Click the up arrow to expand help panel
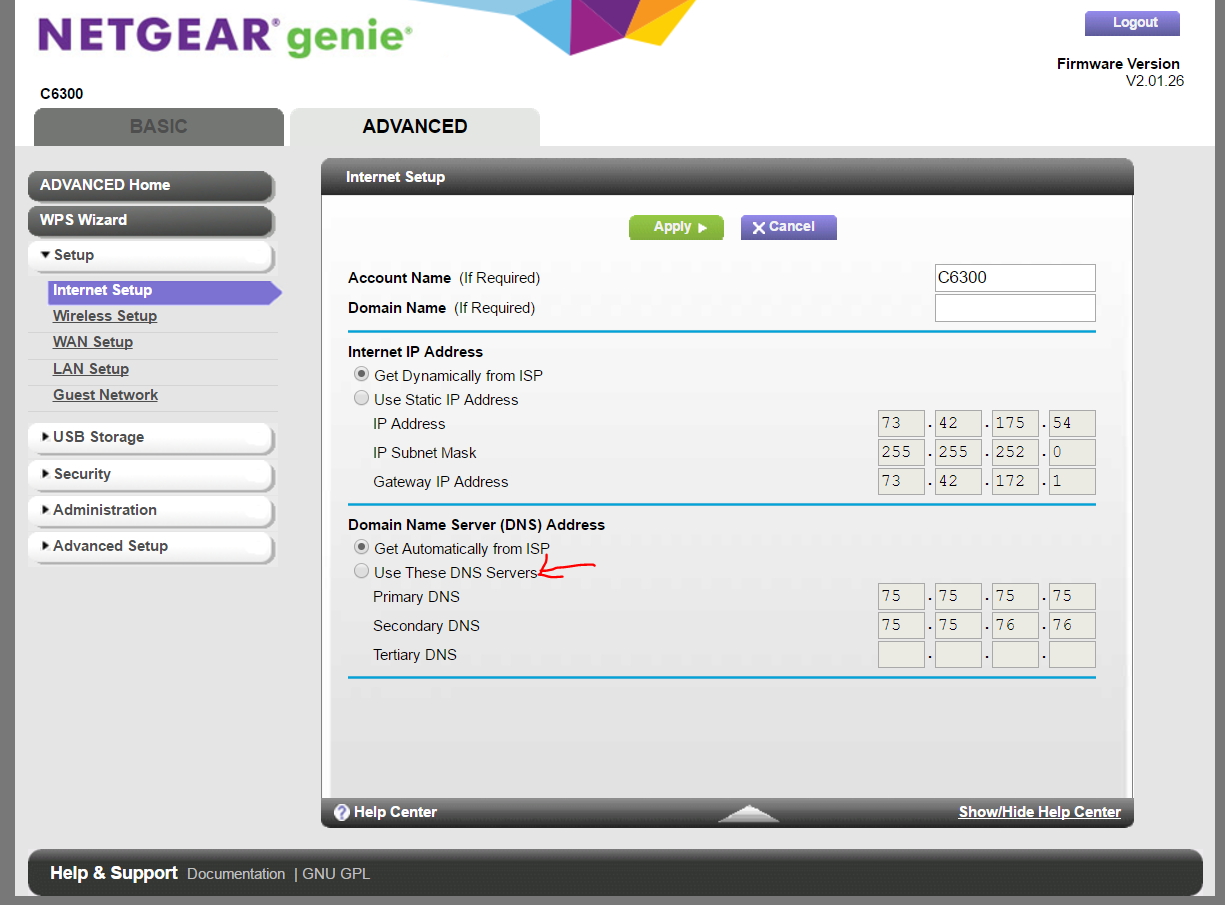The height and width of the screenshot is (905, 1225). (748, 813)
